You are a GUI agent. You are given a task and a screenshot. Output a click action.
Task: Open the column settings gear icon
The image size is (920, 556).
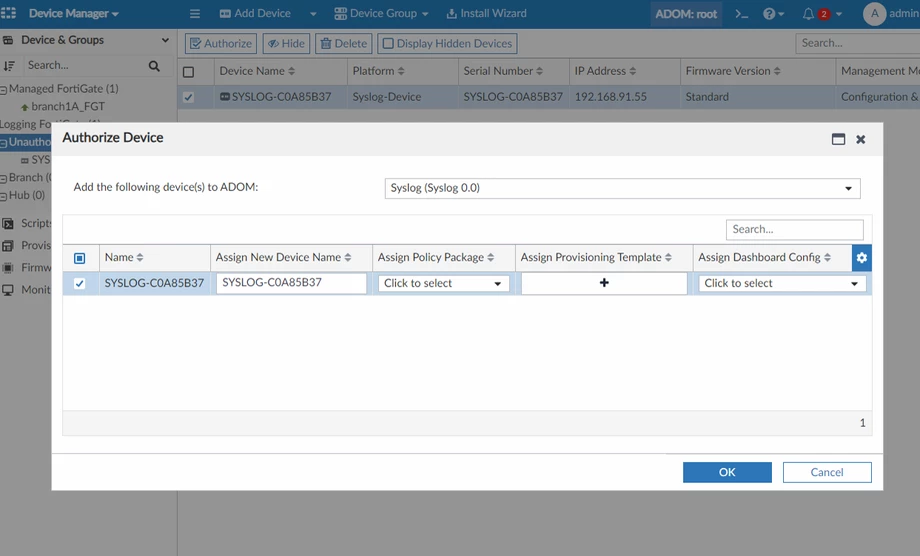click(x=861, y=258)
